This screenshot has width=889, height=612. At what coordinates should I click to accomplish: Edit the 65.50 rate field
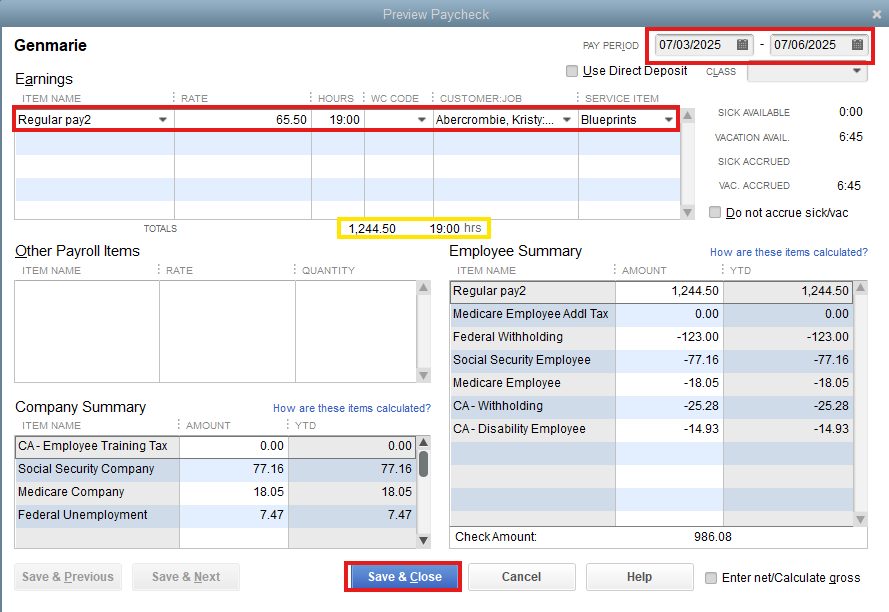243,120
